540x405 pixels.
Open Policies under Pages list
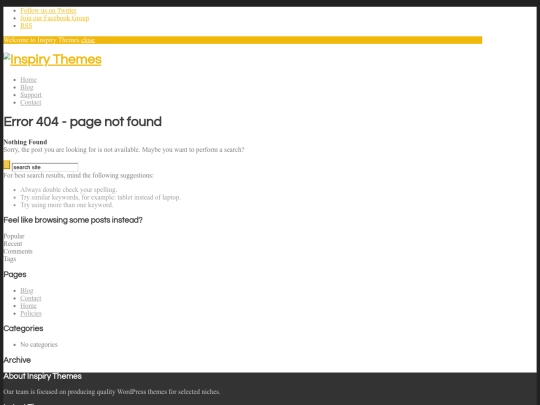(31, 314)
